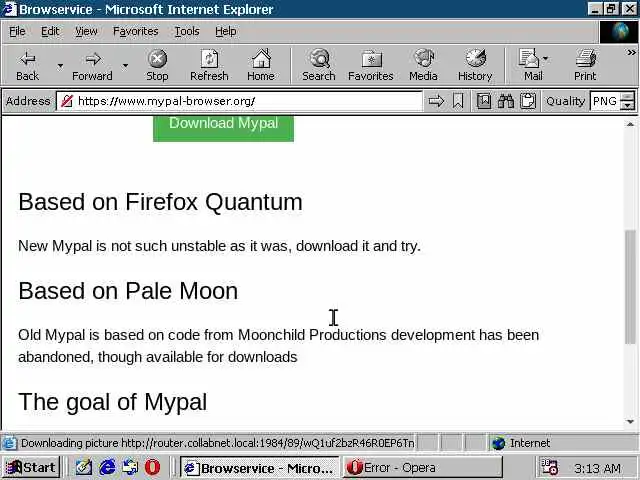Click the "Old Mypal is based on code" paragraph

pyautogui.click(x=279, y=346)
